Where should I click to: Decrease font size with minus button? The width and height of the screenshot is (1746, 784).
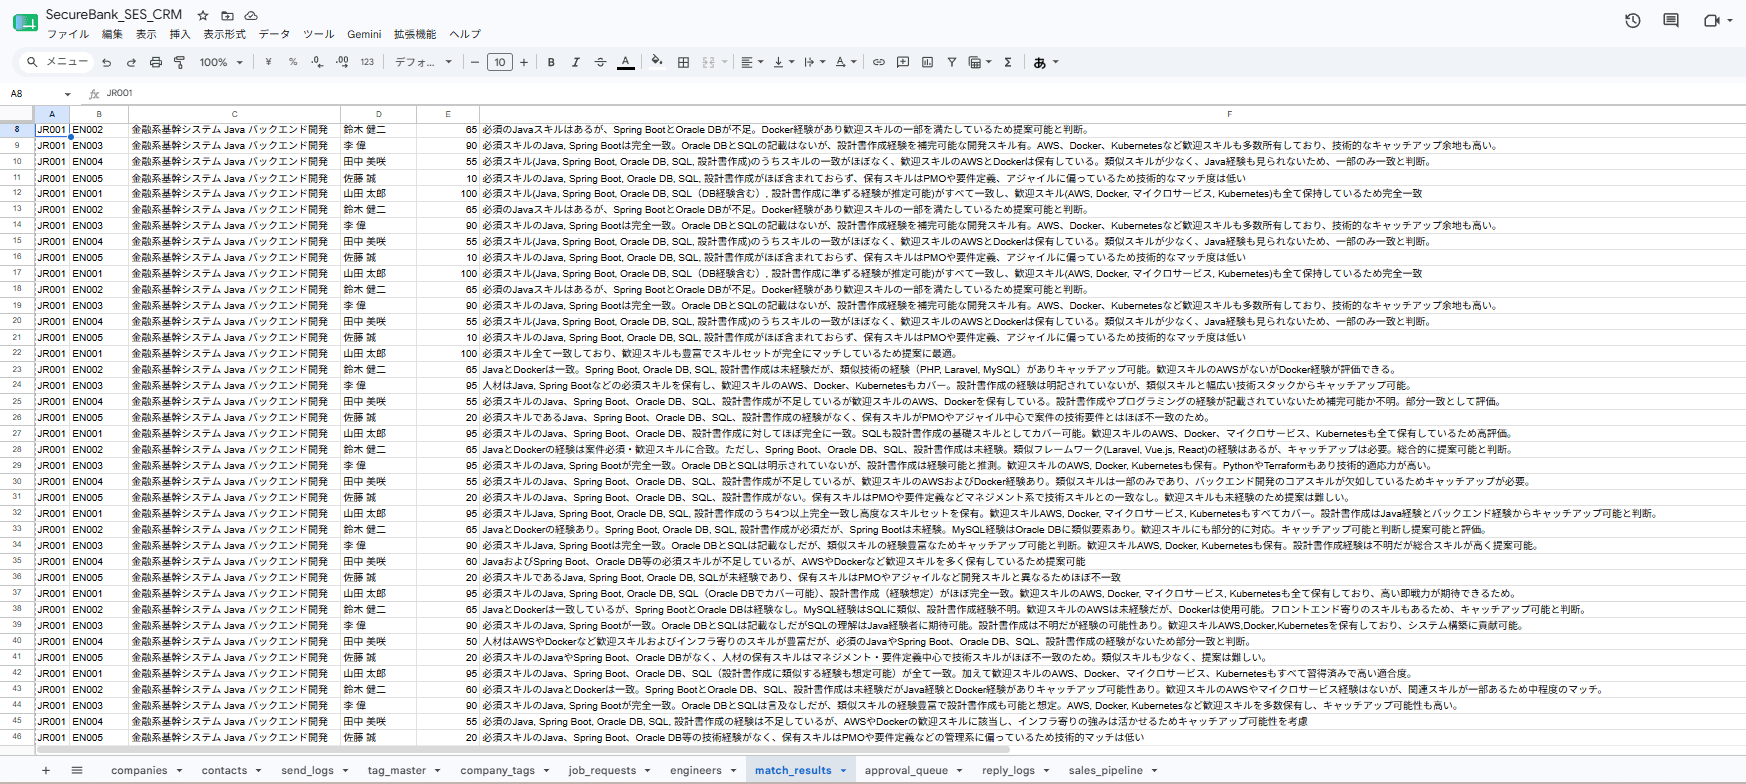(475, 62)
